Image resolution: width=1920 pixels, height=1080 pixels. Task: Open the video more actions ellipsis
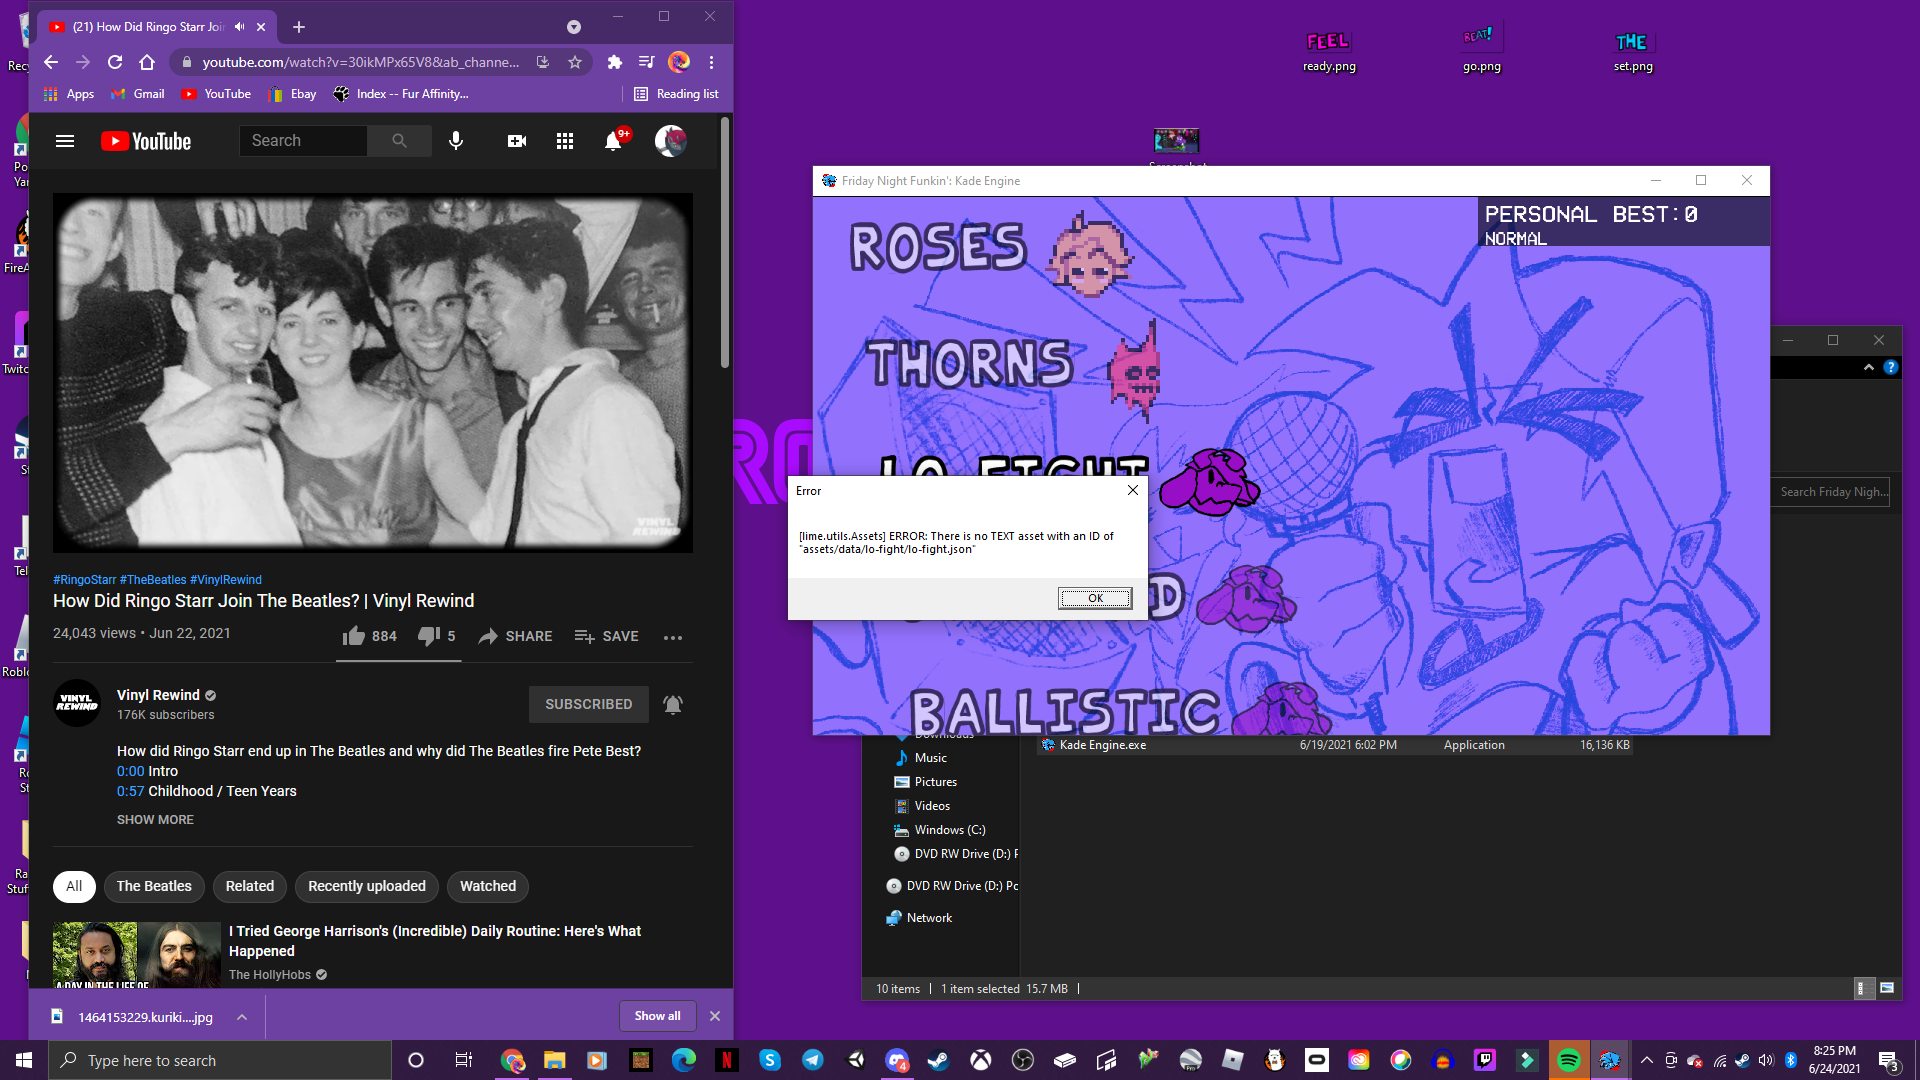coord(673,637)
